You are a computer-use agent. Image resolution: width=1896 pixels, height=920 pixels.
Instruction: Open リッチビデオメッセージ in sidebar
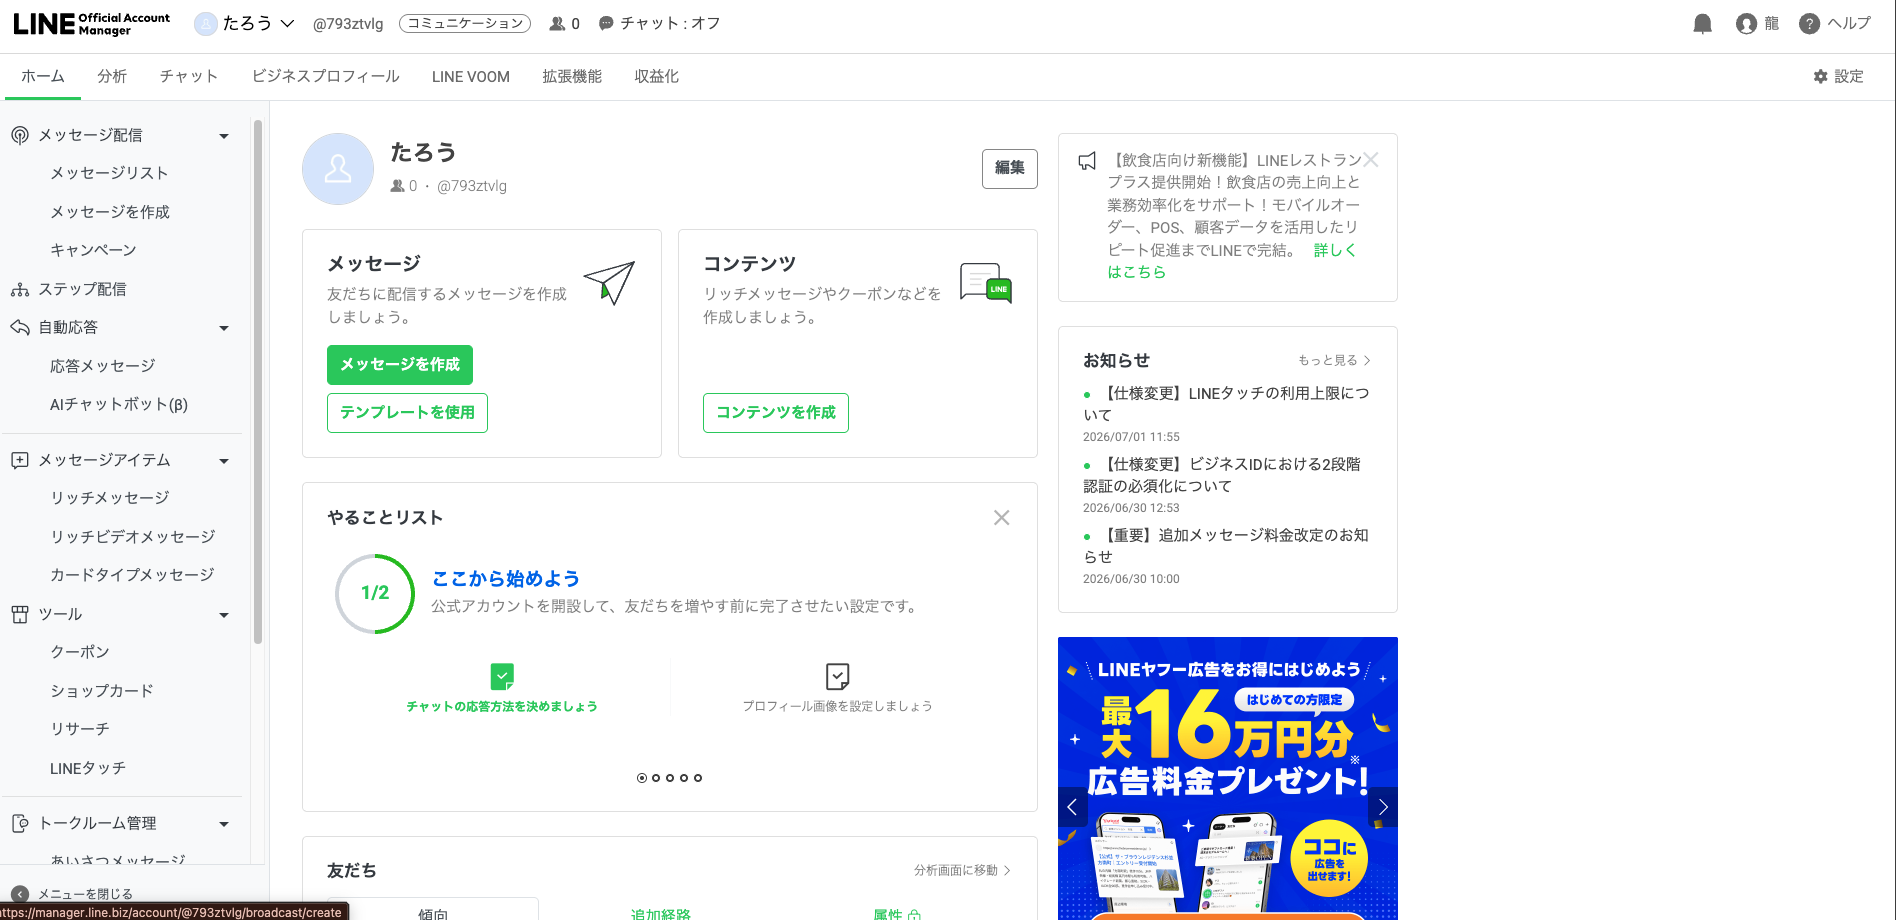coord(133,538)
